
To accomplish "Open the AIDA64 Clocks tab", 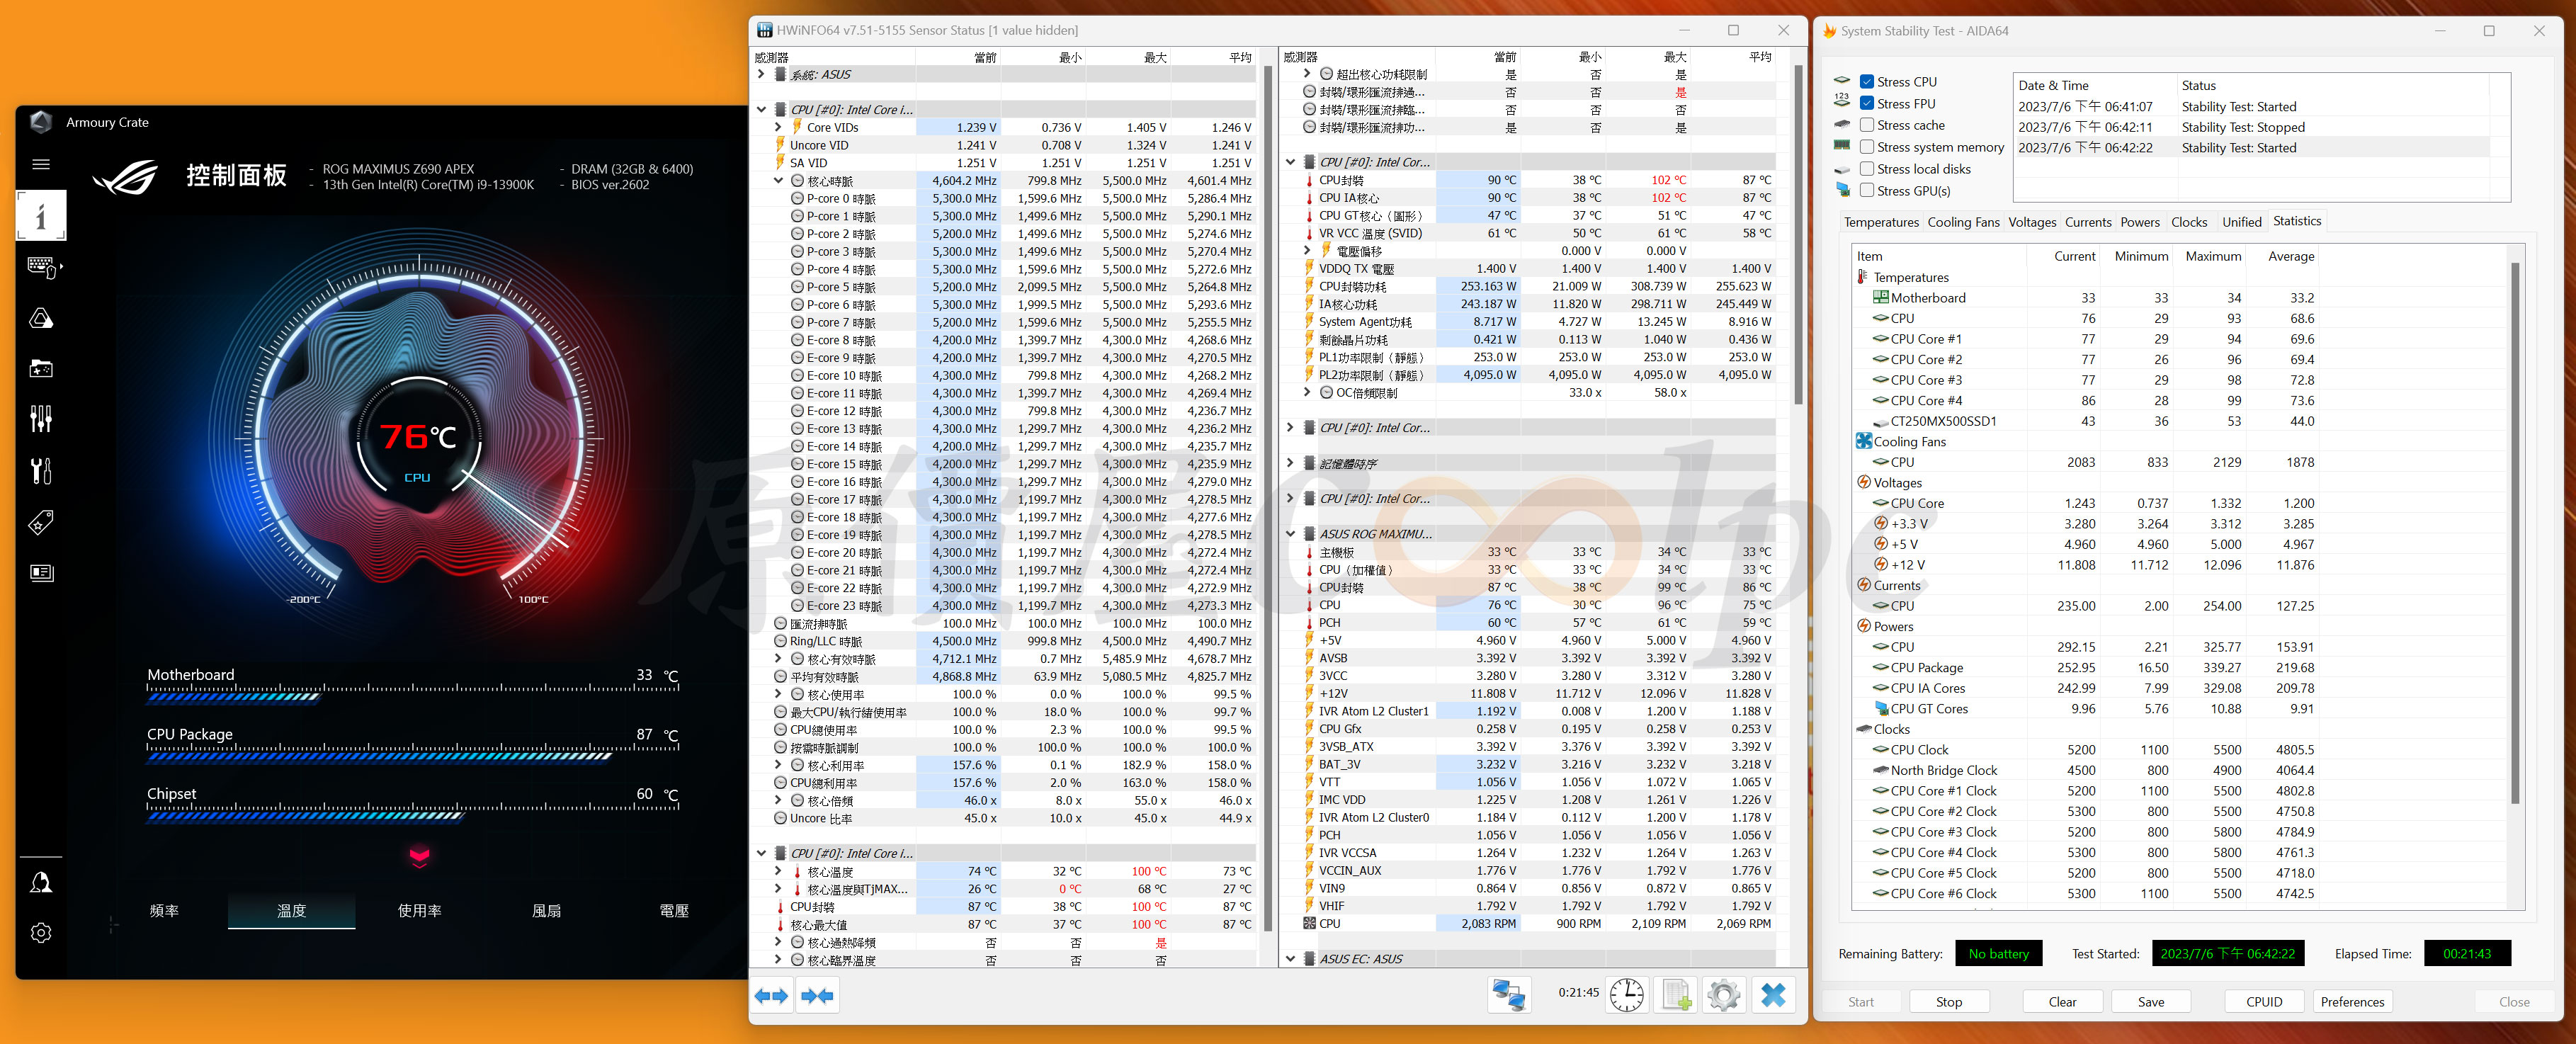I will coord(2189,222).
